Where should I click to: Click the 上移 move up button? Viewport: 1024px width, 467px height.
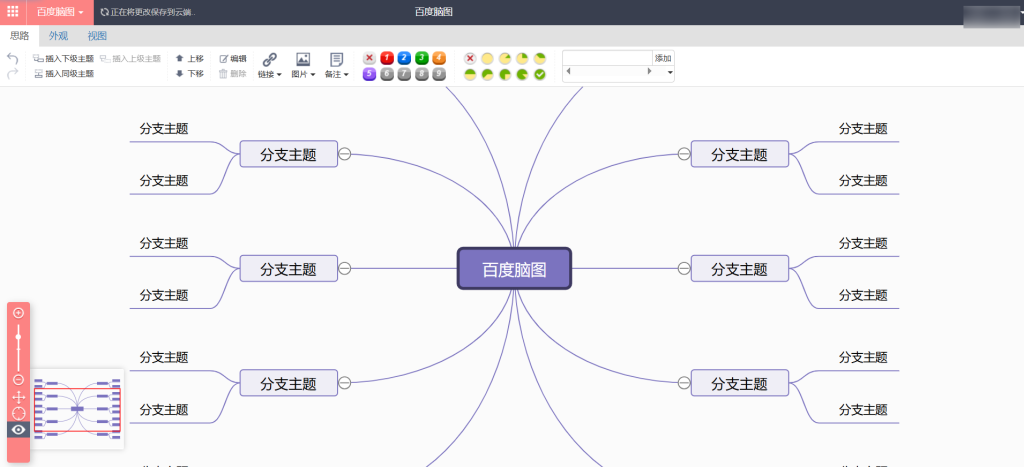[x=189, y=59]
